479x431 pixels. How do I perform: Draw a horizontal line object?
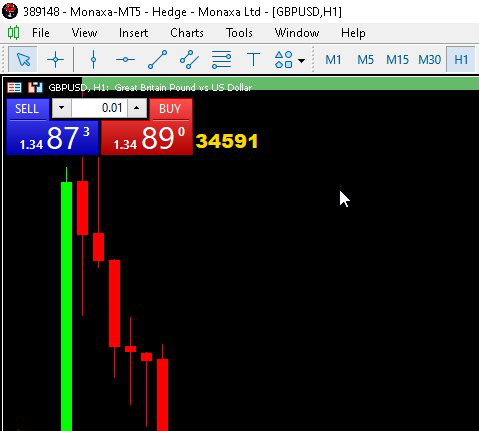[125, 60]
